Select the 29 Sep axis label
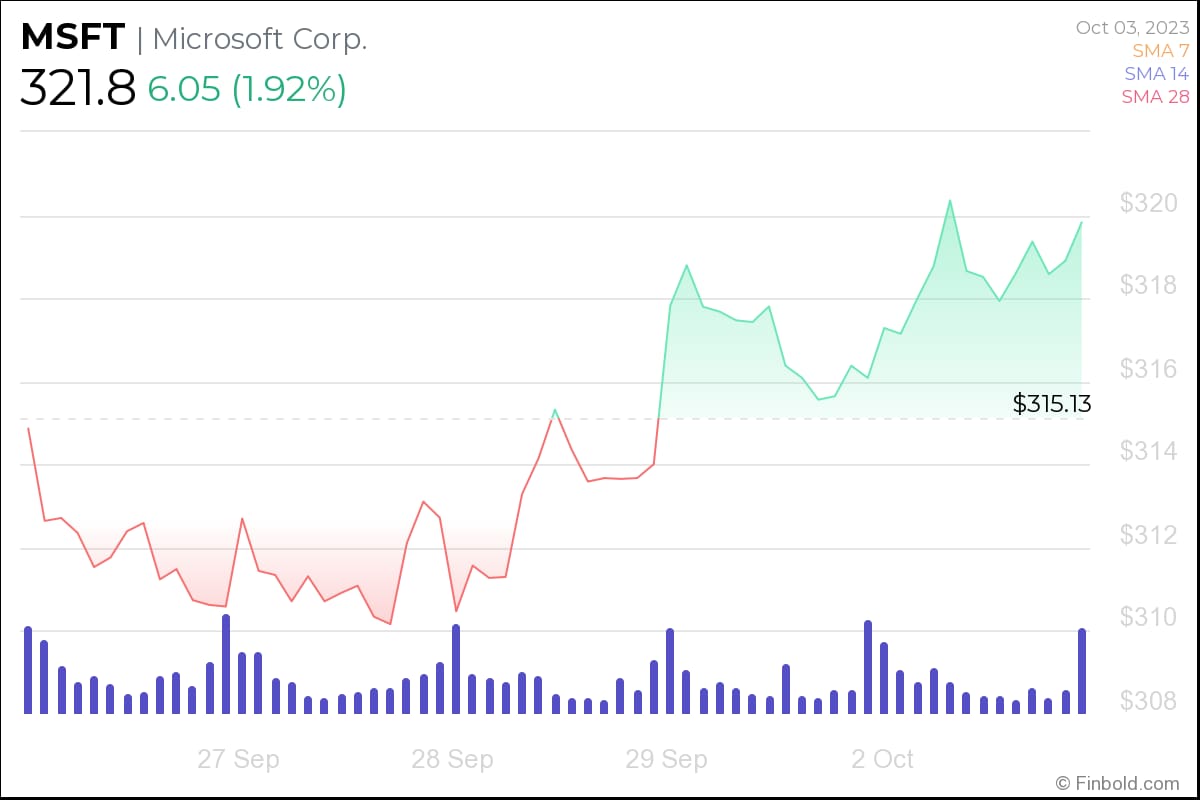The width and height of the screenshot is (1200, 800). [x=666, y=759]
